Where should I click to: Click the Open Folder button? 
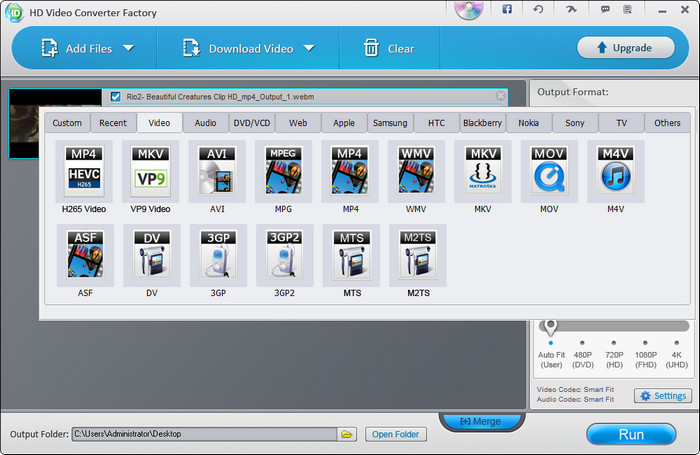(x=396, y=434)
